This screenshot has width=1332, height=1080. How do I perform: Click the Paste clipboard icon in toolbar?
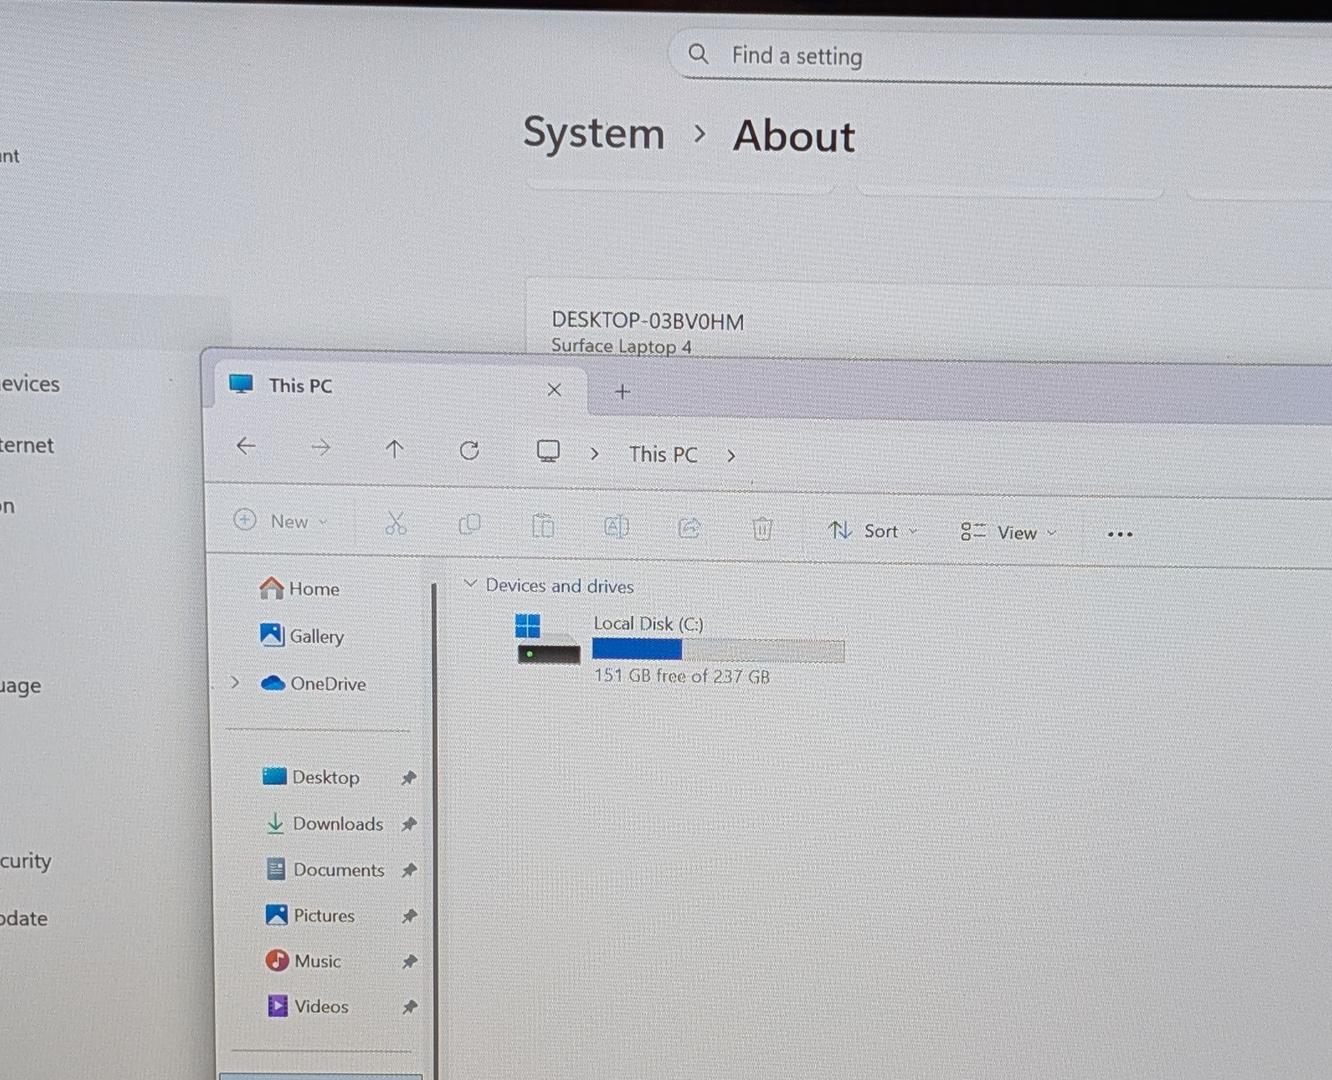543,525
